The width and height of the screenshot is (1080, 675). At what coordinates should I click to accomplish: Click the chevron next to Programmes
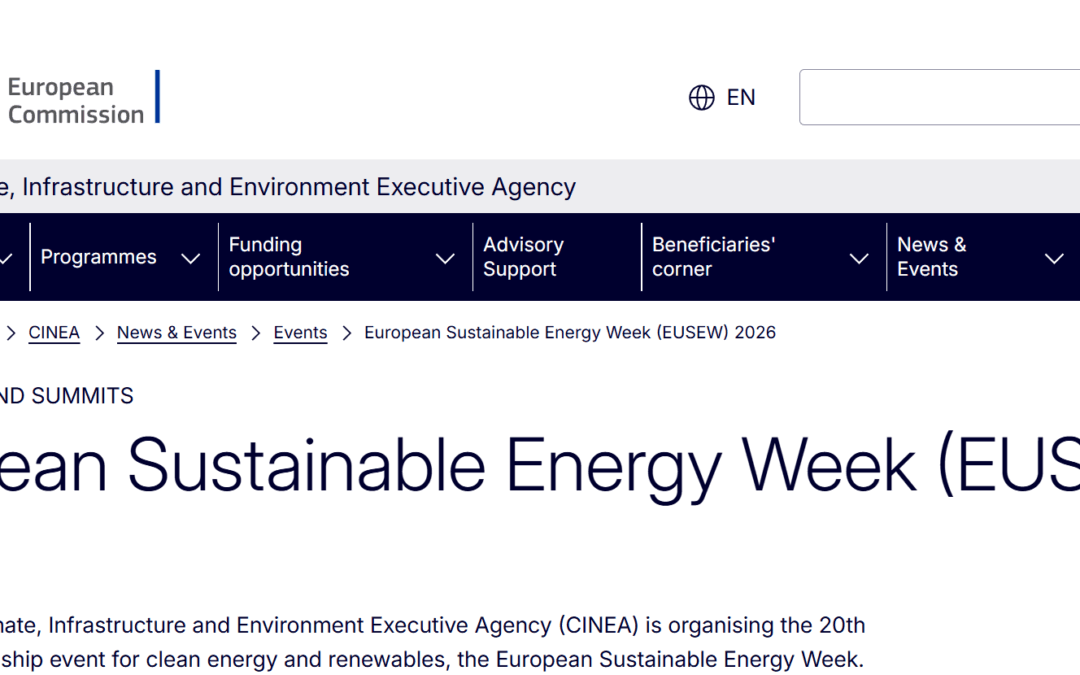tap(191, 258)
